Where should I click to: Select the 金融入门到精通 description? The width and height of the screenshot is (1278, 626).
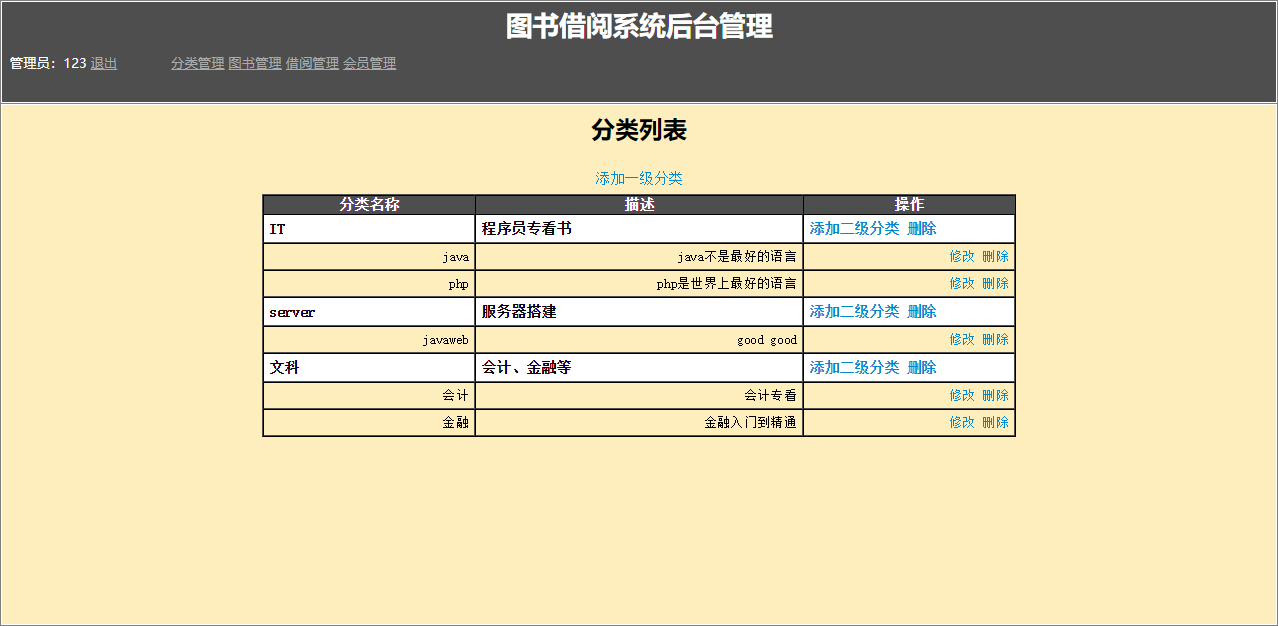pos(751,423)
